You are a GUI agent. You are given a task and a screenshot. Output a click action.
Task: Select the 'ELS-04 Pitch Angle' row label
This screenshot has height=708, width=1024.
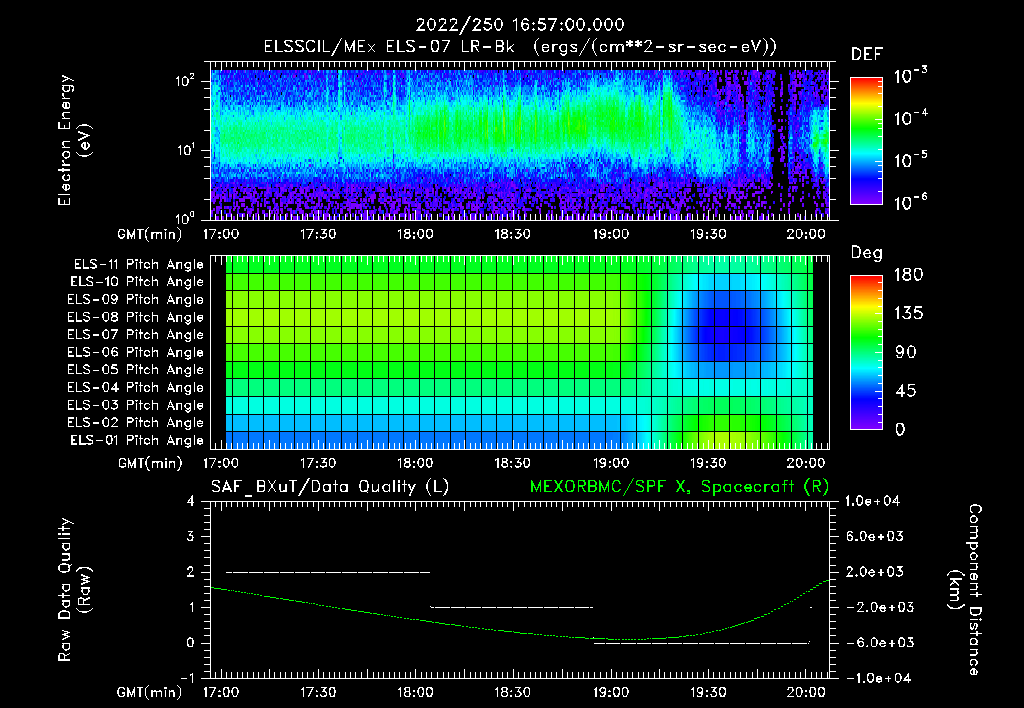tap(136, 387)
